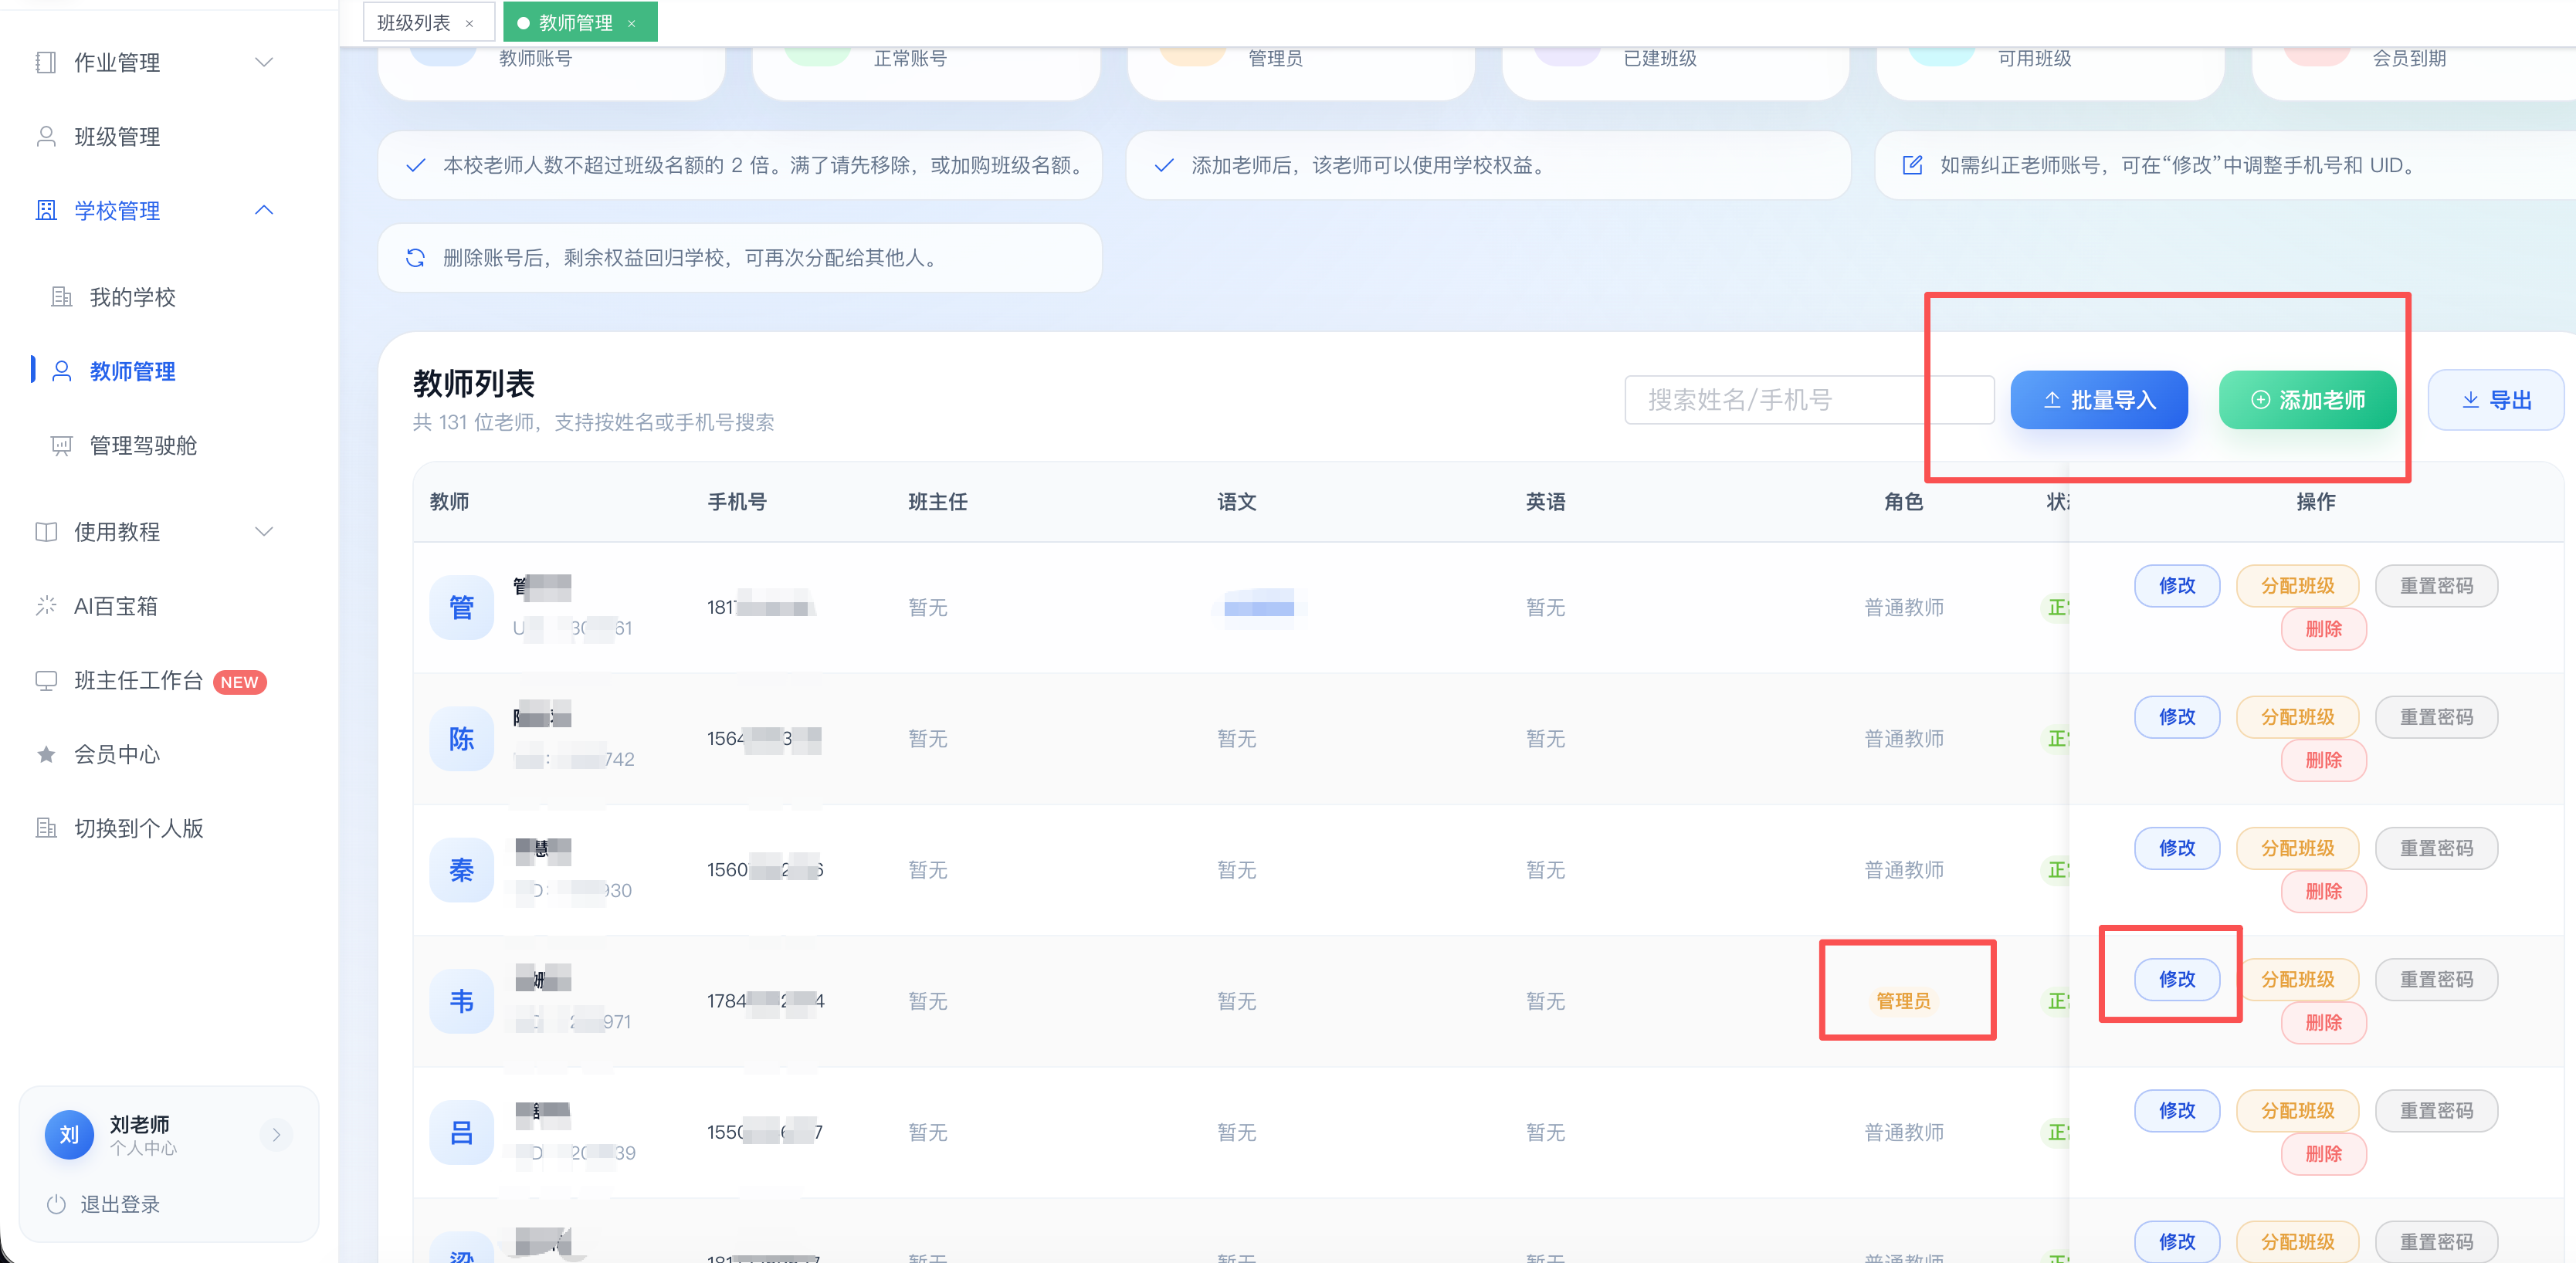Click the 班级管理 person icon
Screen dimensions: 2576x1263
(46, 137)
